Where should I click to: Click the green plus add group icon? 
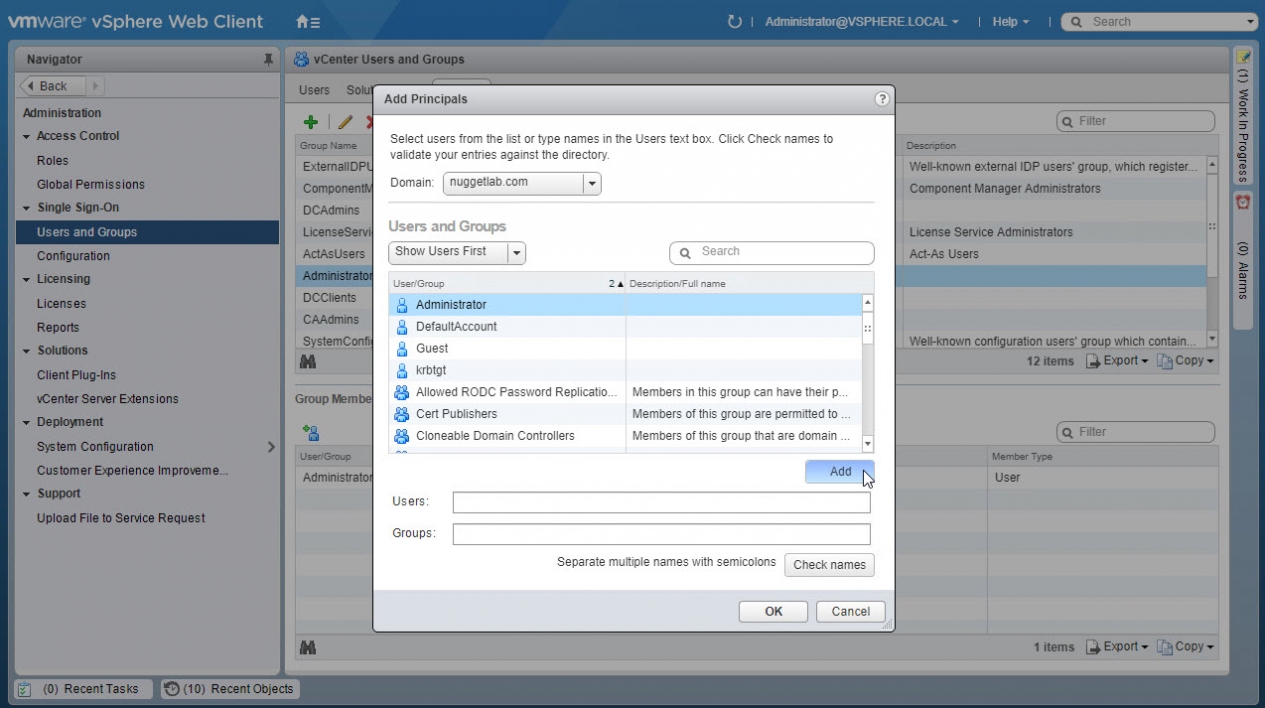point(311,122)
